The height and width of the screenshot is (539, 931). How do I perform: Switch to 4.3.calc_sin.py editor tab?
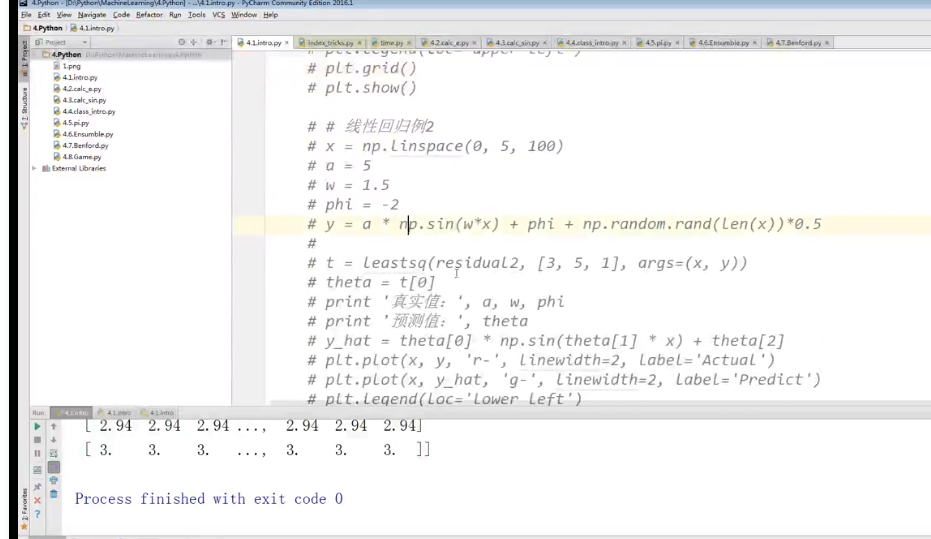[x=517, y=43]
